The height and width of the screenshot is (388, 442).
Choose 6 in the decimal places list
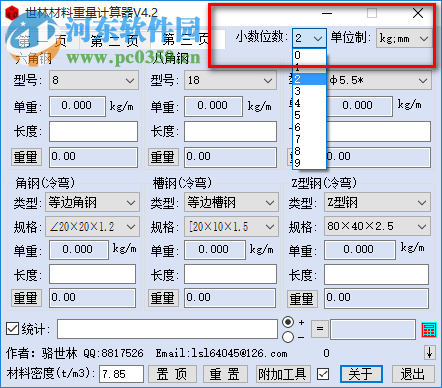click(309, 127)
